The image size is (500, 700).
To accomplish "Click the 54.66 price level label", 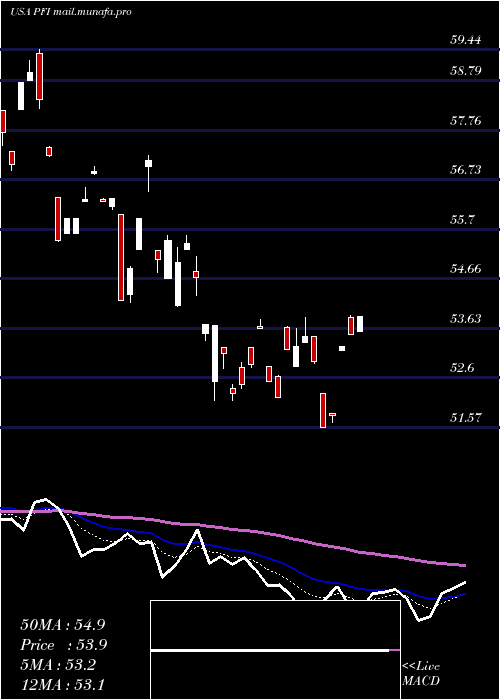I will pyautogui.click(x=466, y=268).
